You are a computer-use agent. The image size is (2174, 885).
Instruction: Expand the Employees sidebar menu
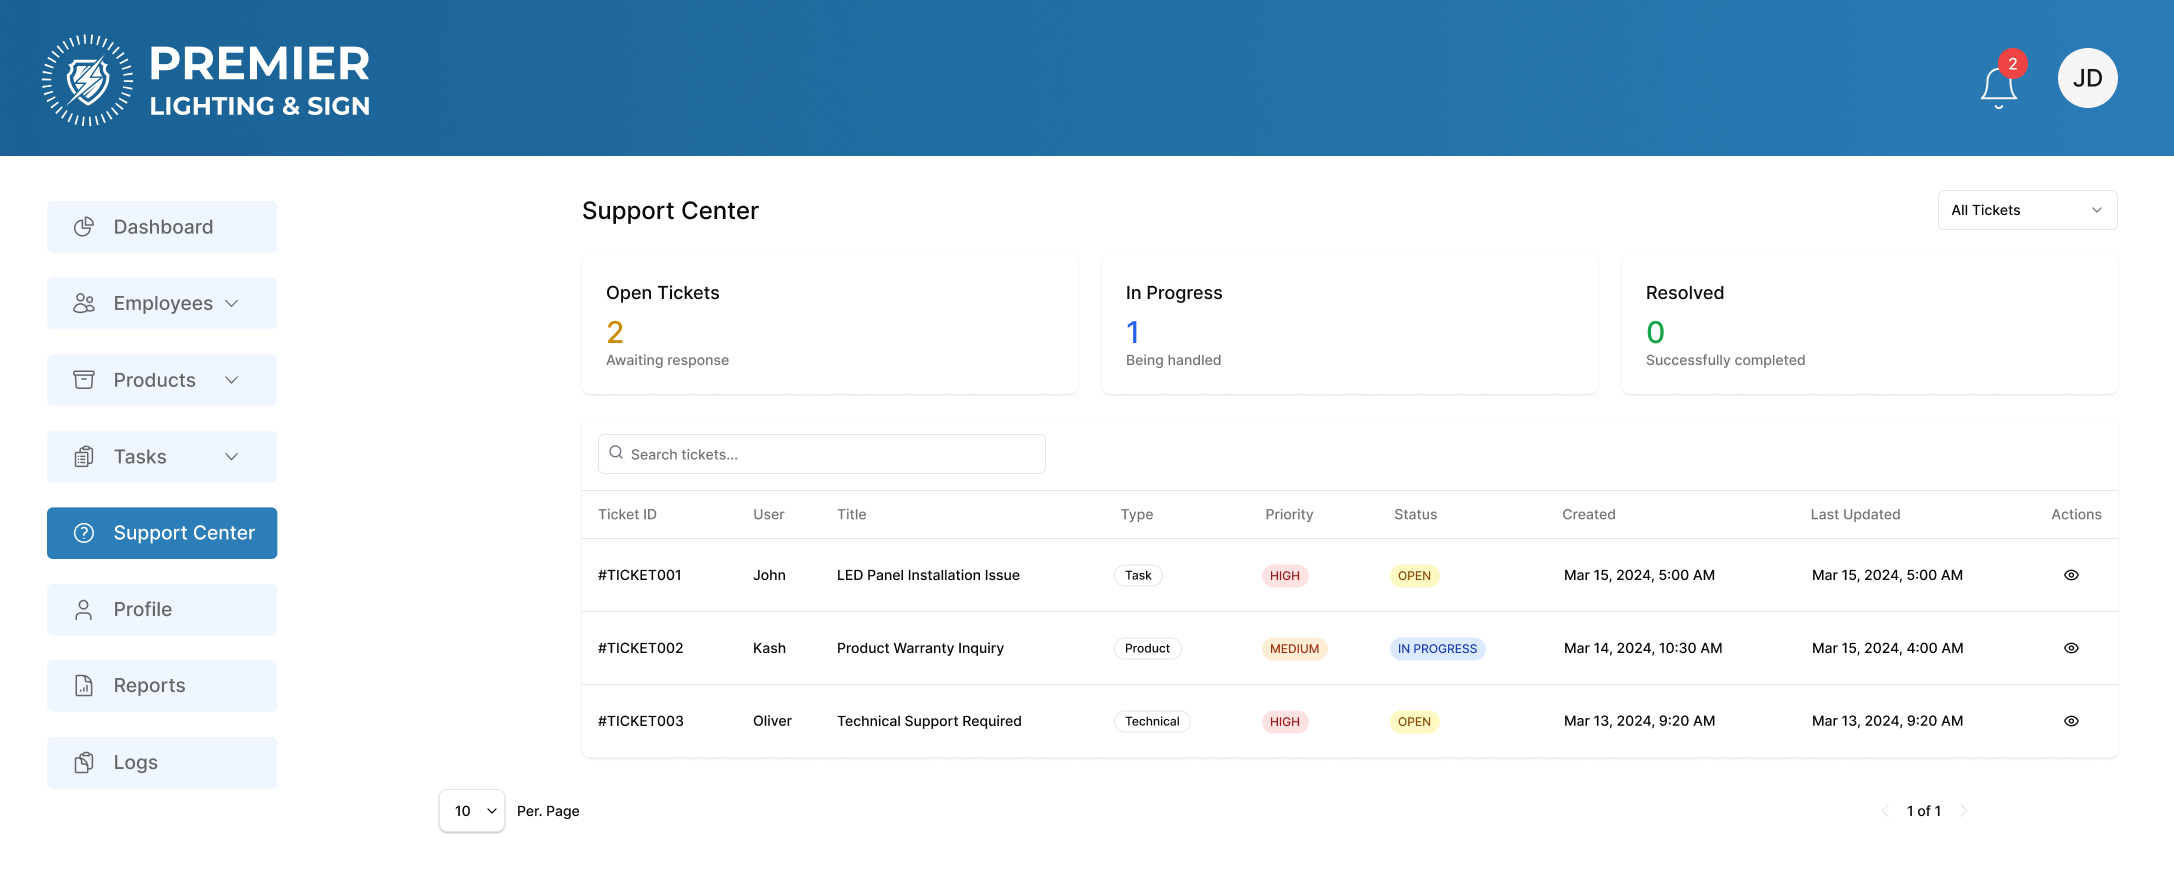tap(162, 304)
